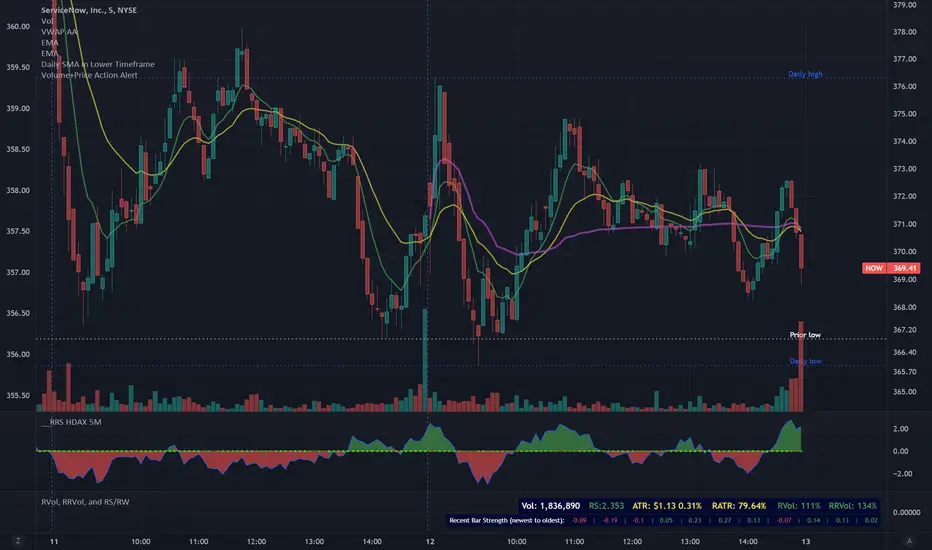Image resolution: width=932 pixels, height=550 pixels.
Task: Click the -0.19 bar strength value
Action: pos(610,520)
